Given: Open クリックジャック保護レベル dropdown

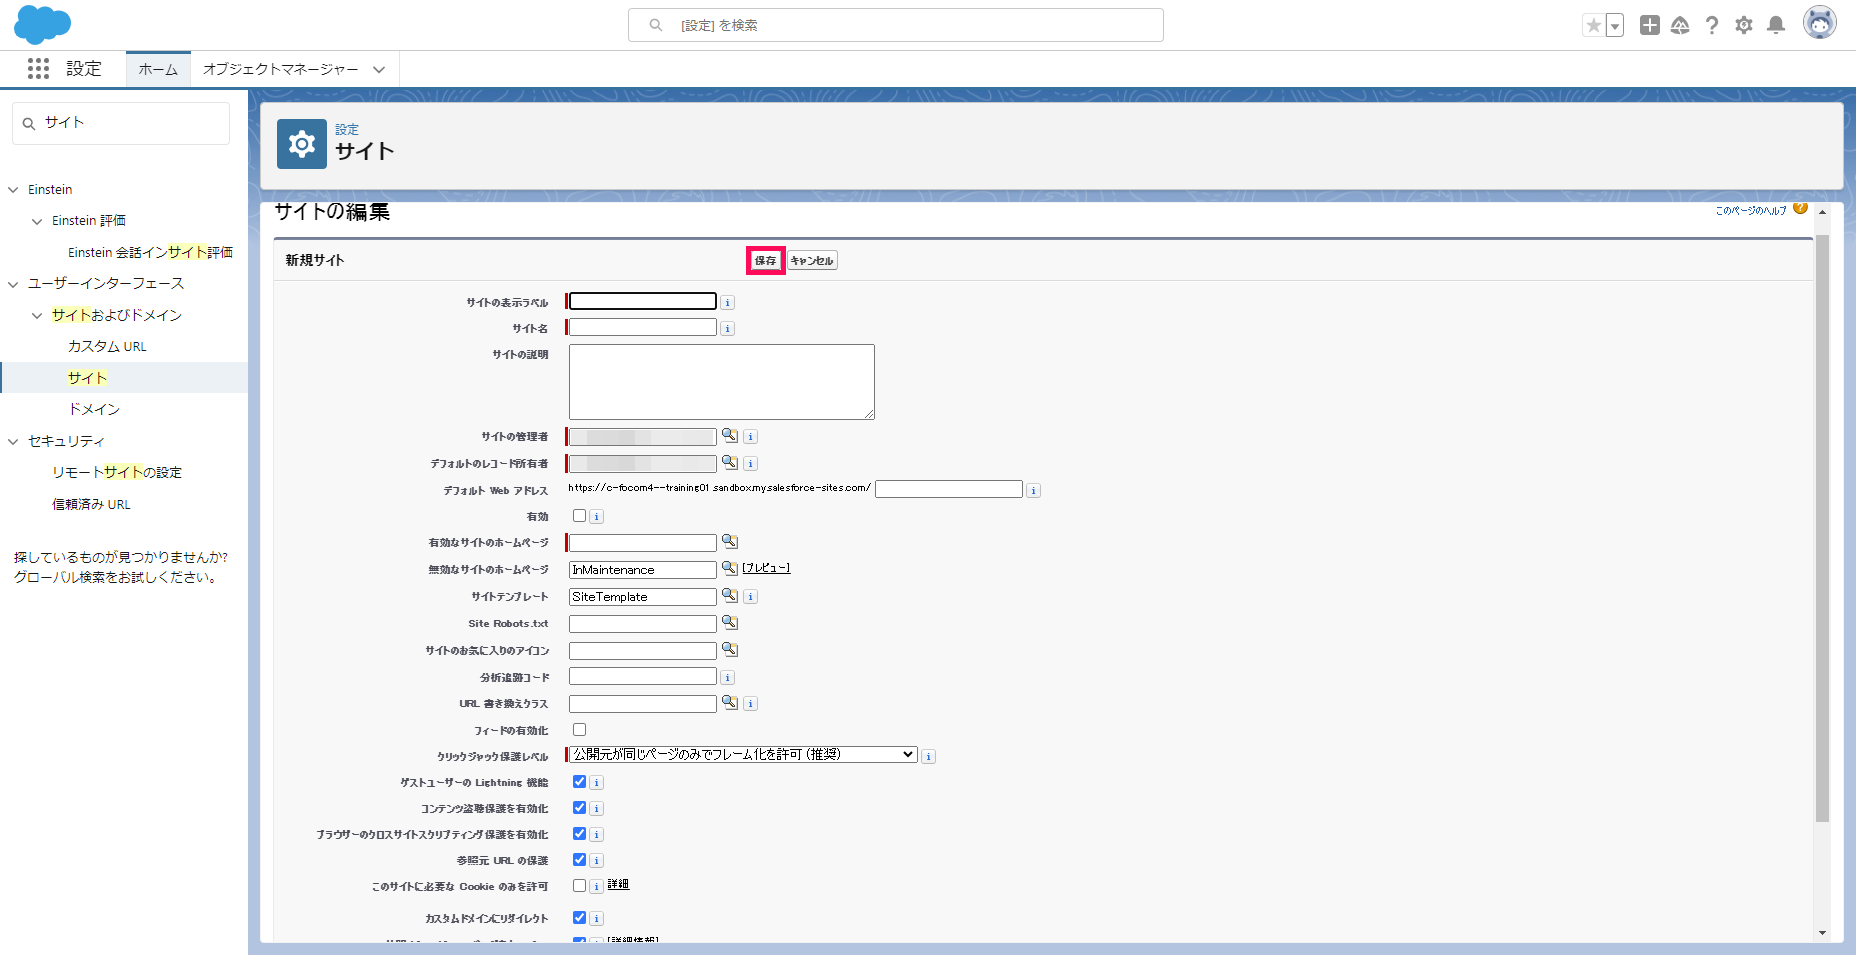Looking at the screenshot, I should coord(743,755).
